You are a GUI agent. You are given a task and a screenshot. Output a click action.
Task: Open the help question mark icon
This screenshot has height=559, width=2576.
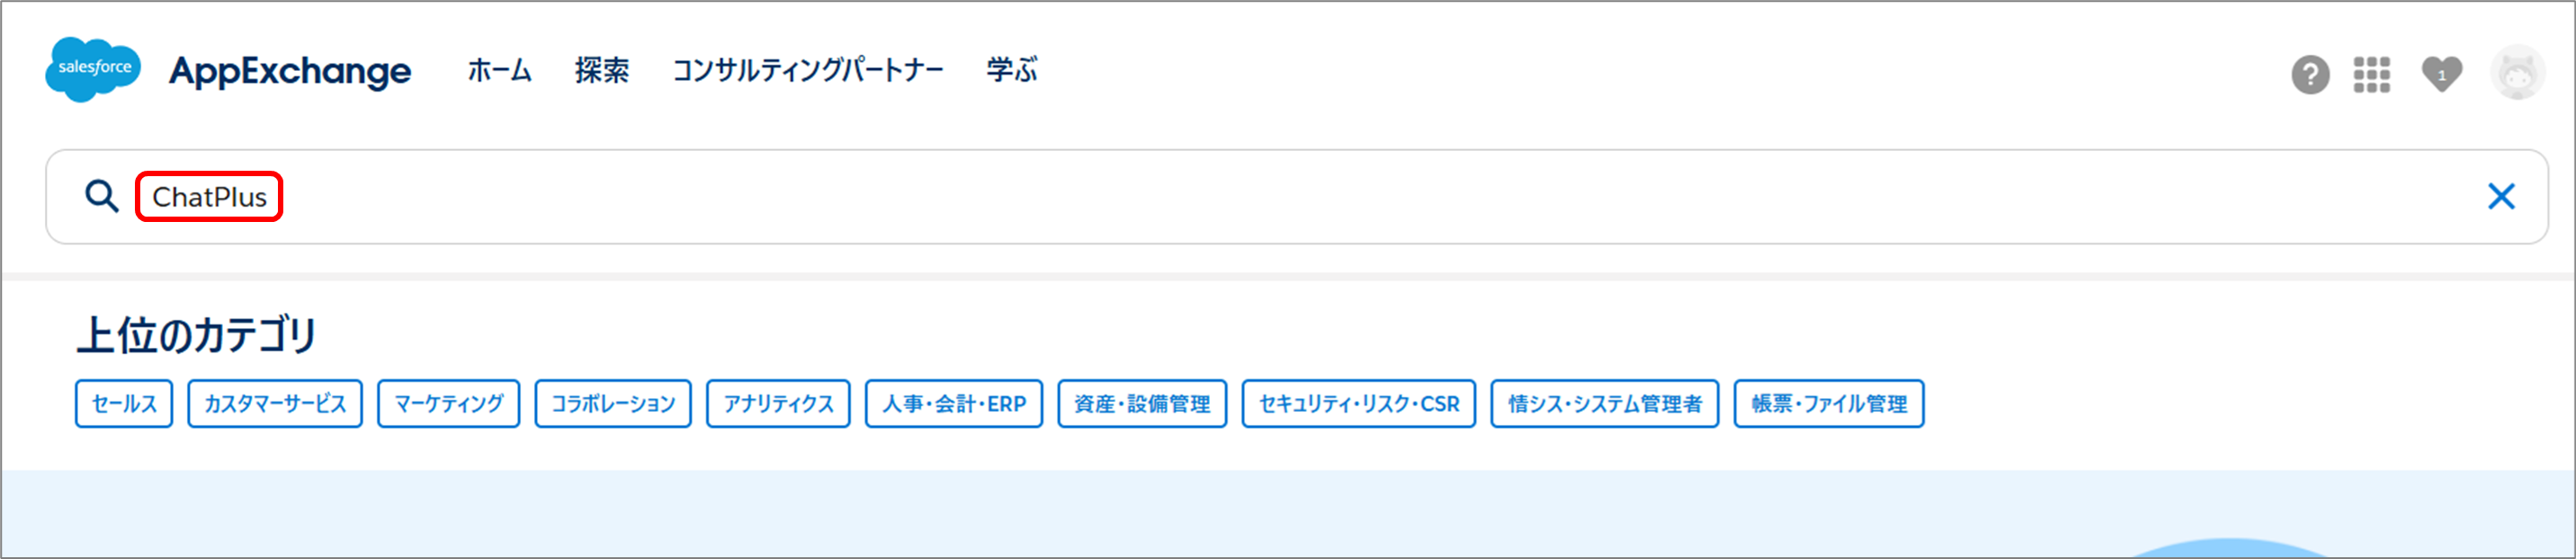click(x=2310, y=75)
